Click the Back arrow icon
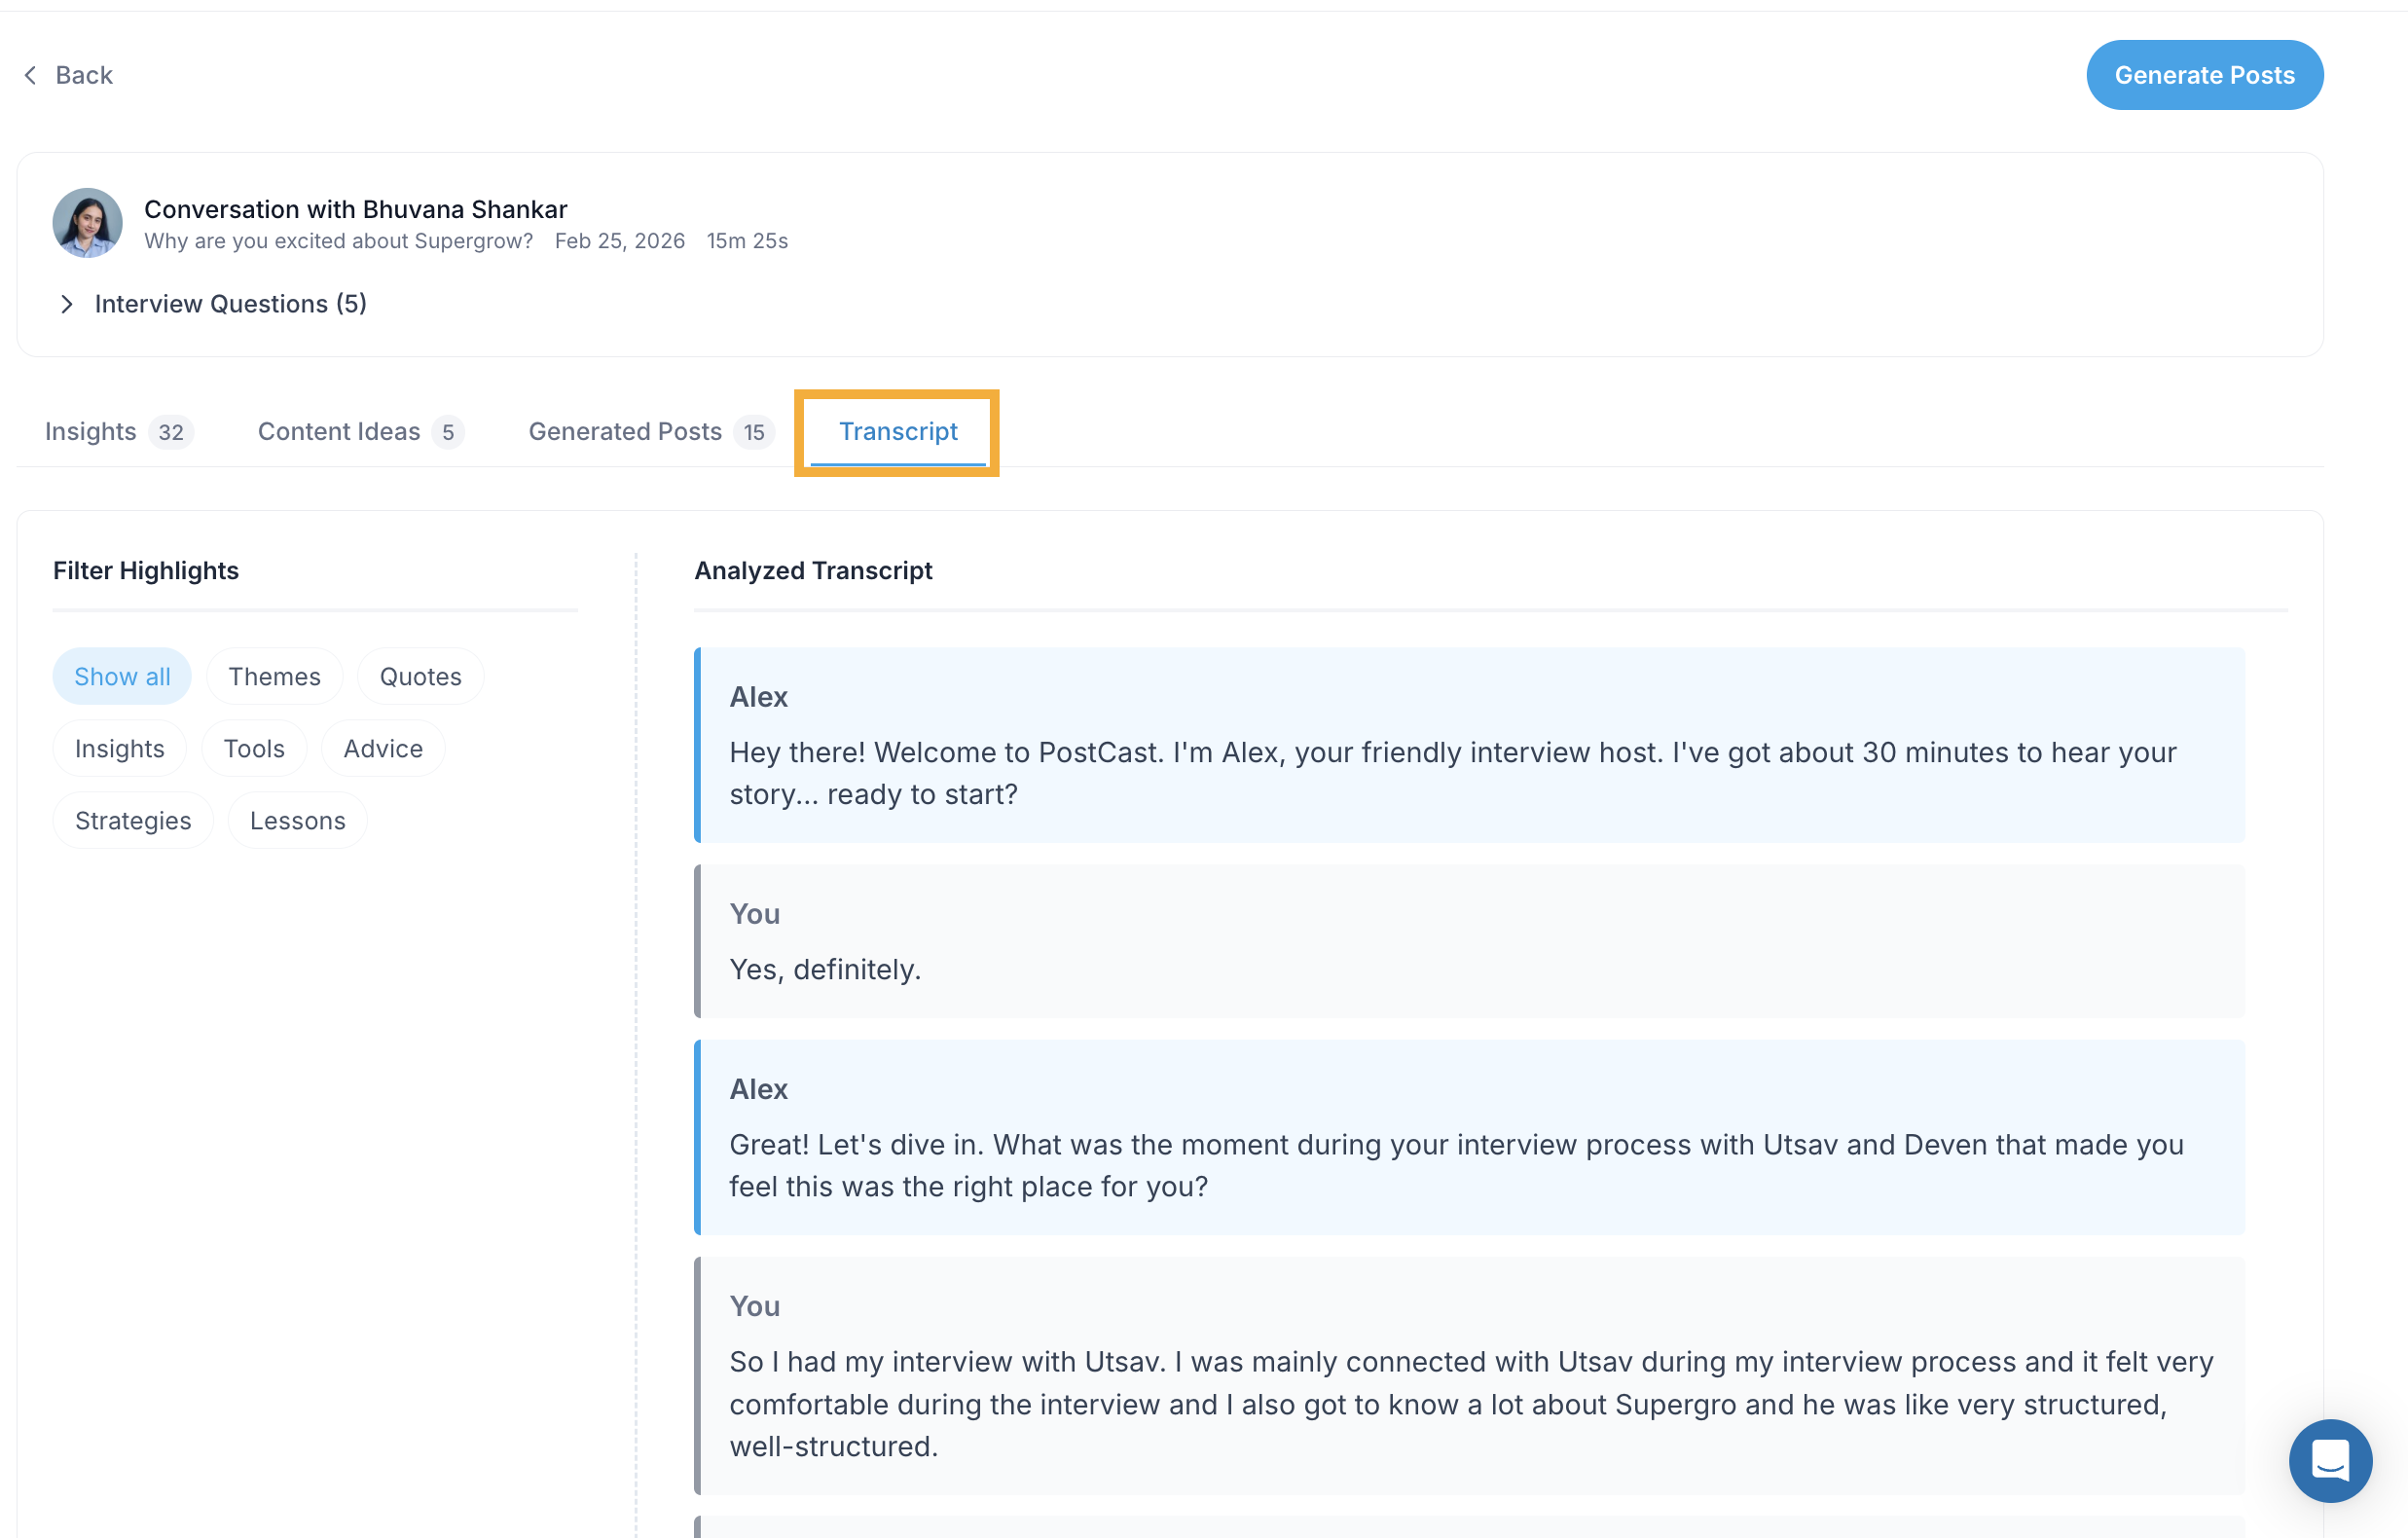Screen dimensions: 2408x1538 (x=31, y=75)
